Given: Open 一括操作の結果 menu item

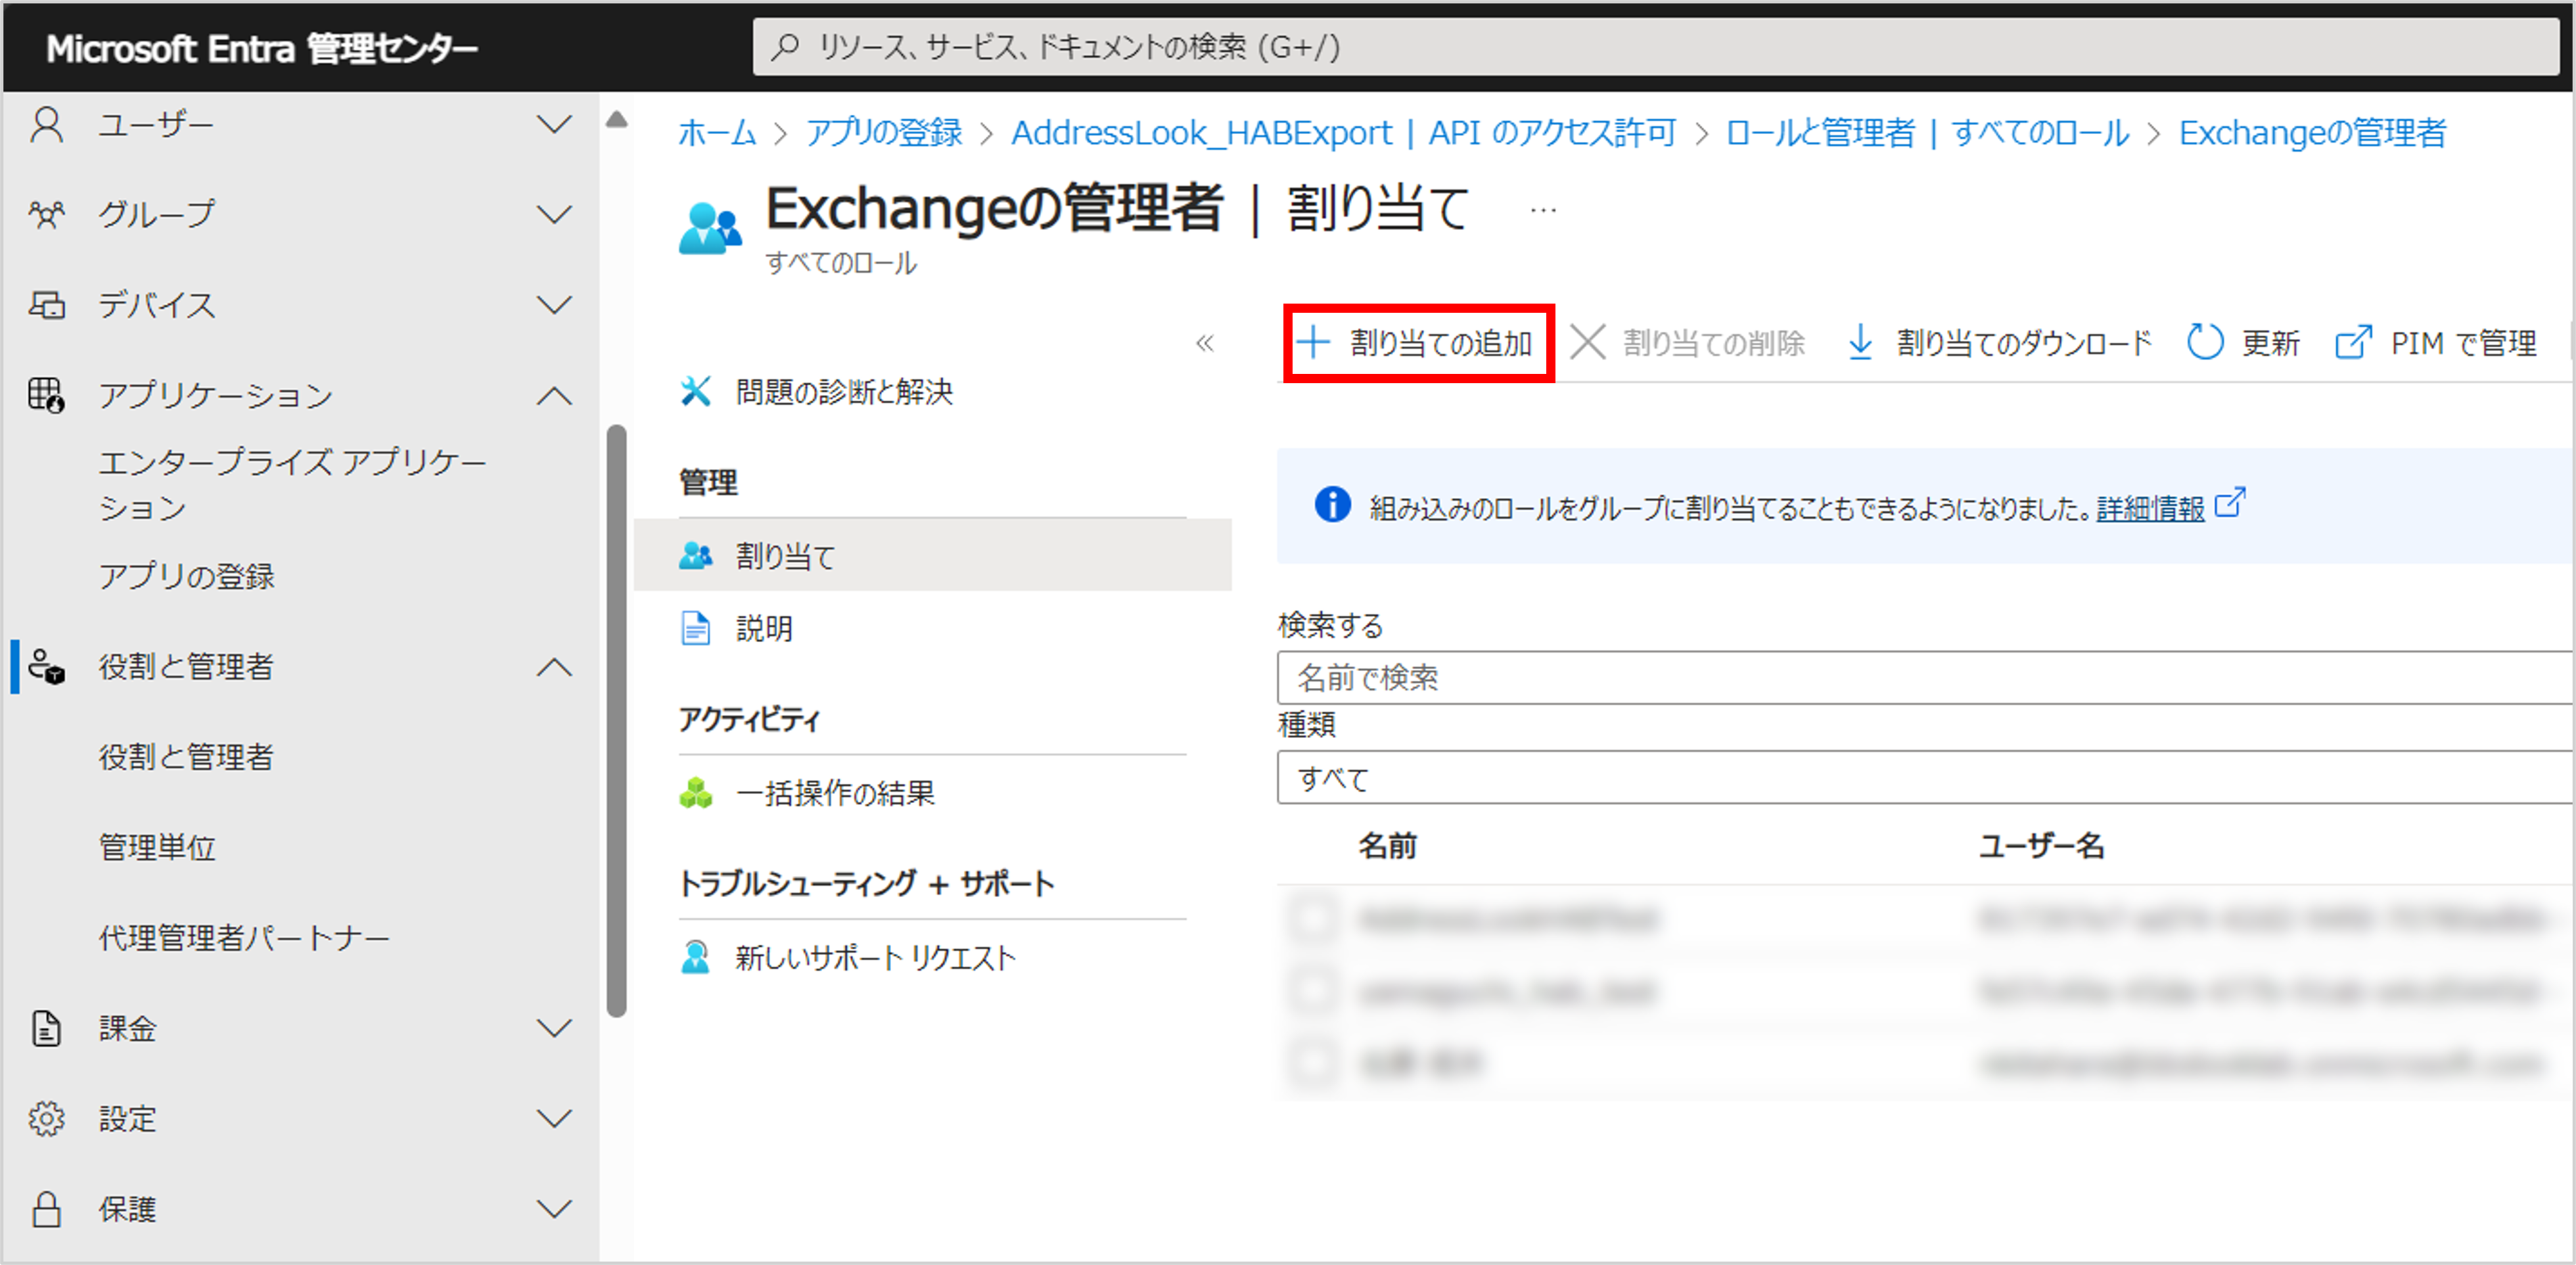Looking at the screenshot, I should (x=834, y=793).
